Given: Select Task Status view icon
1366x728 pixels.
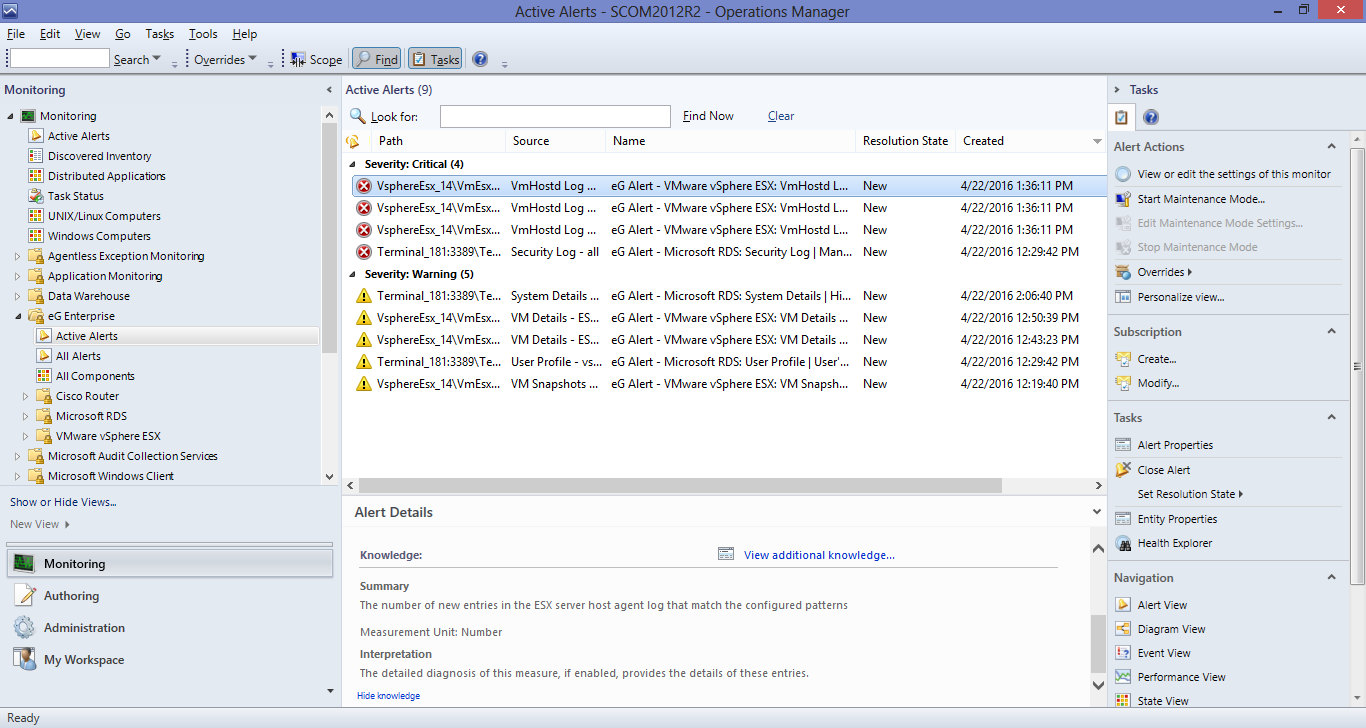Looking at the screenshot, I should (x=36, y=196).
